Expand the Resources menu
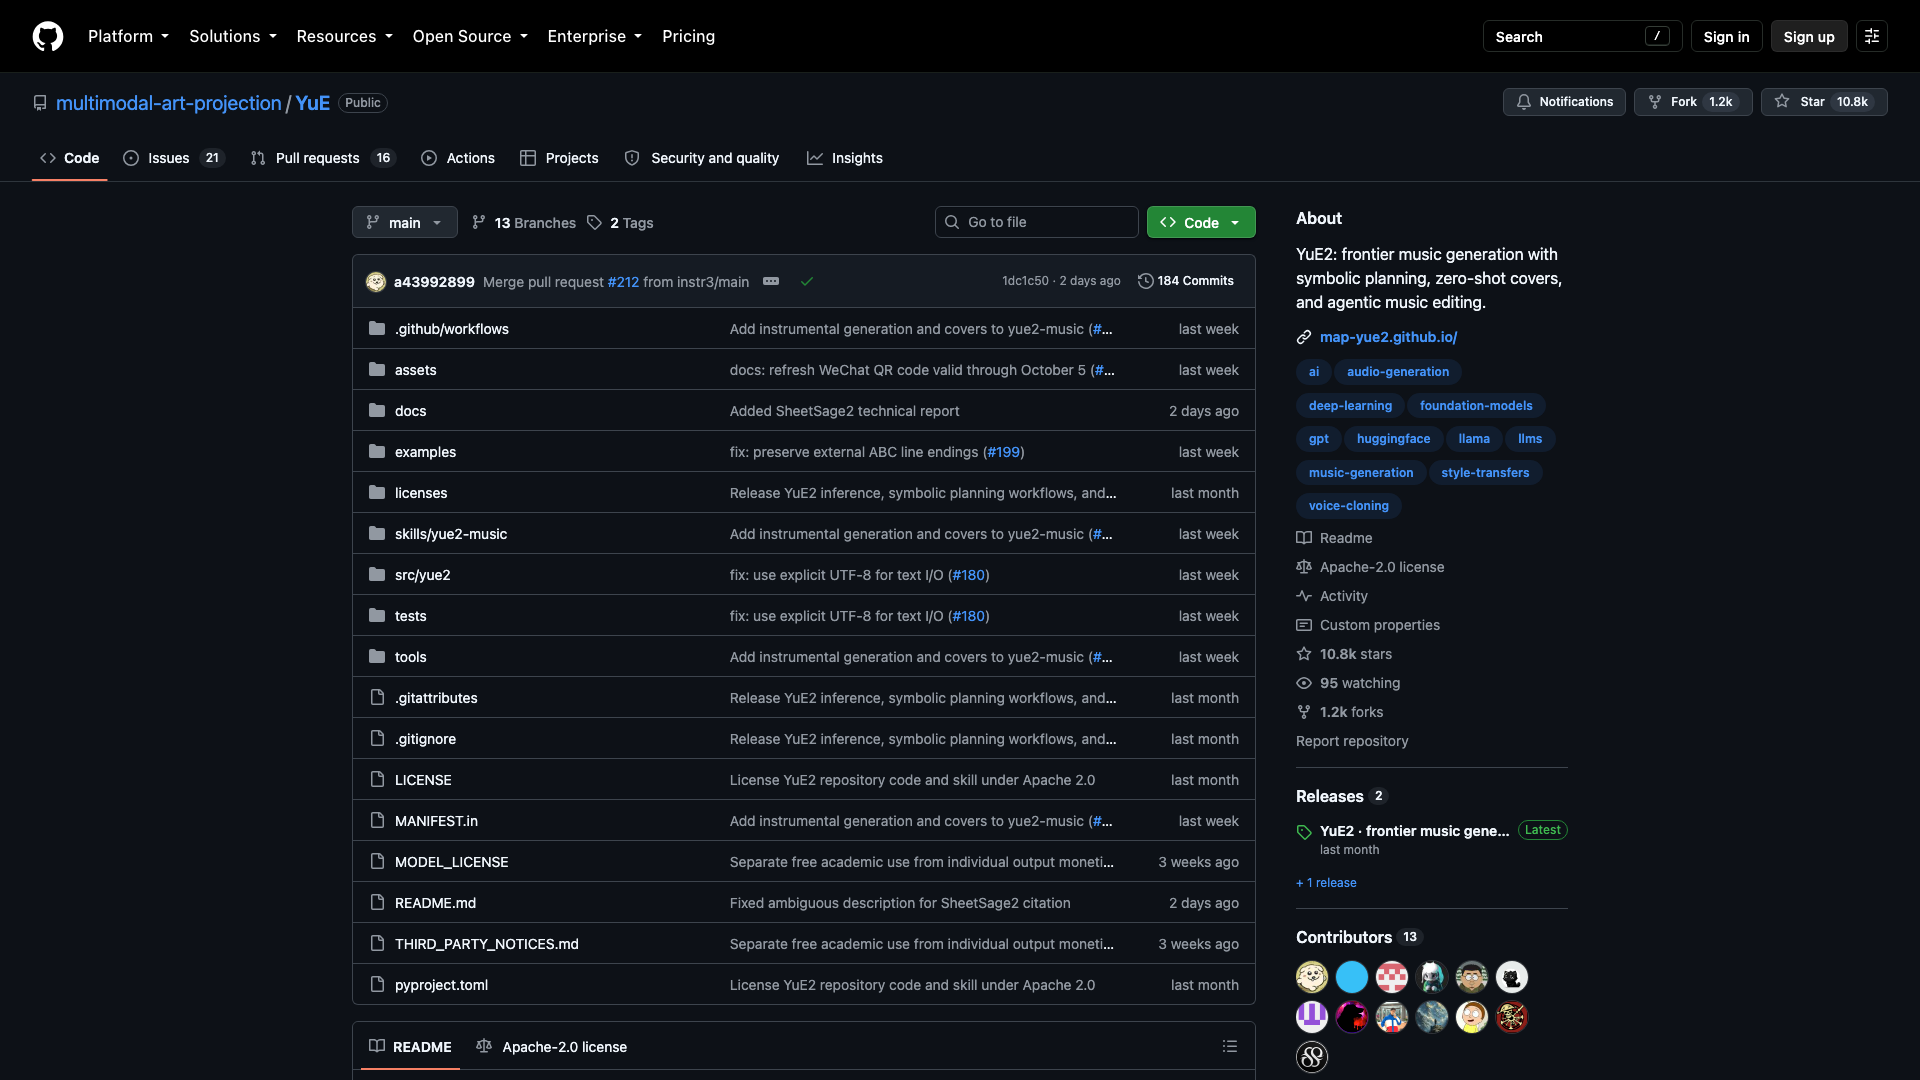The width and height of the screenshot is (1920, 1080). pos(344,36)
